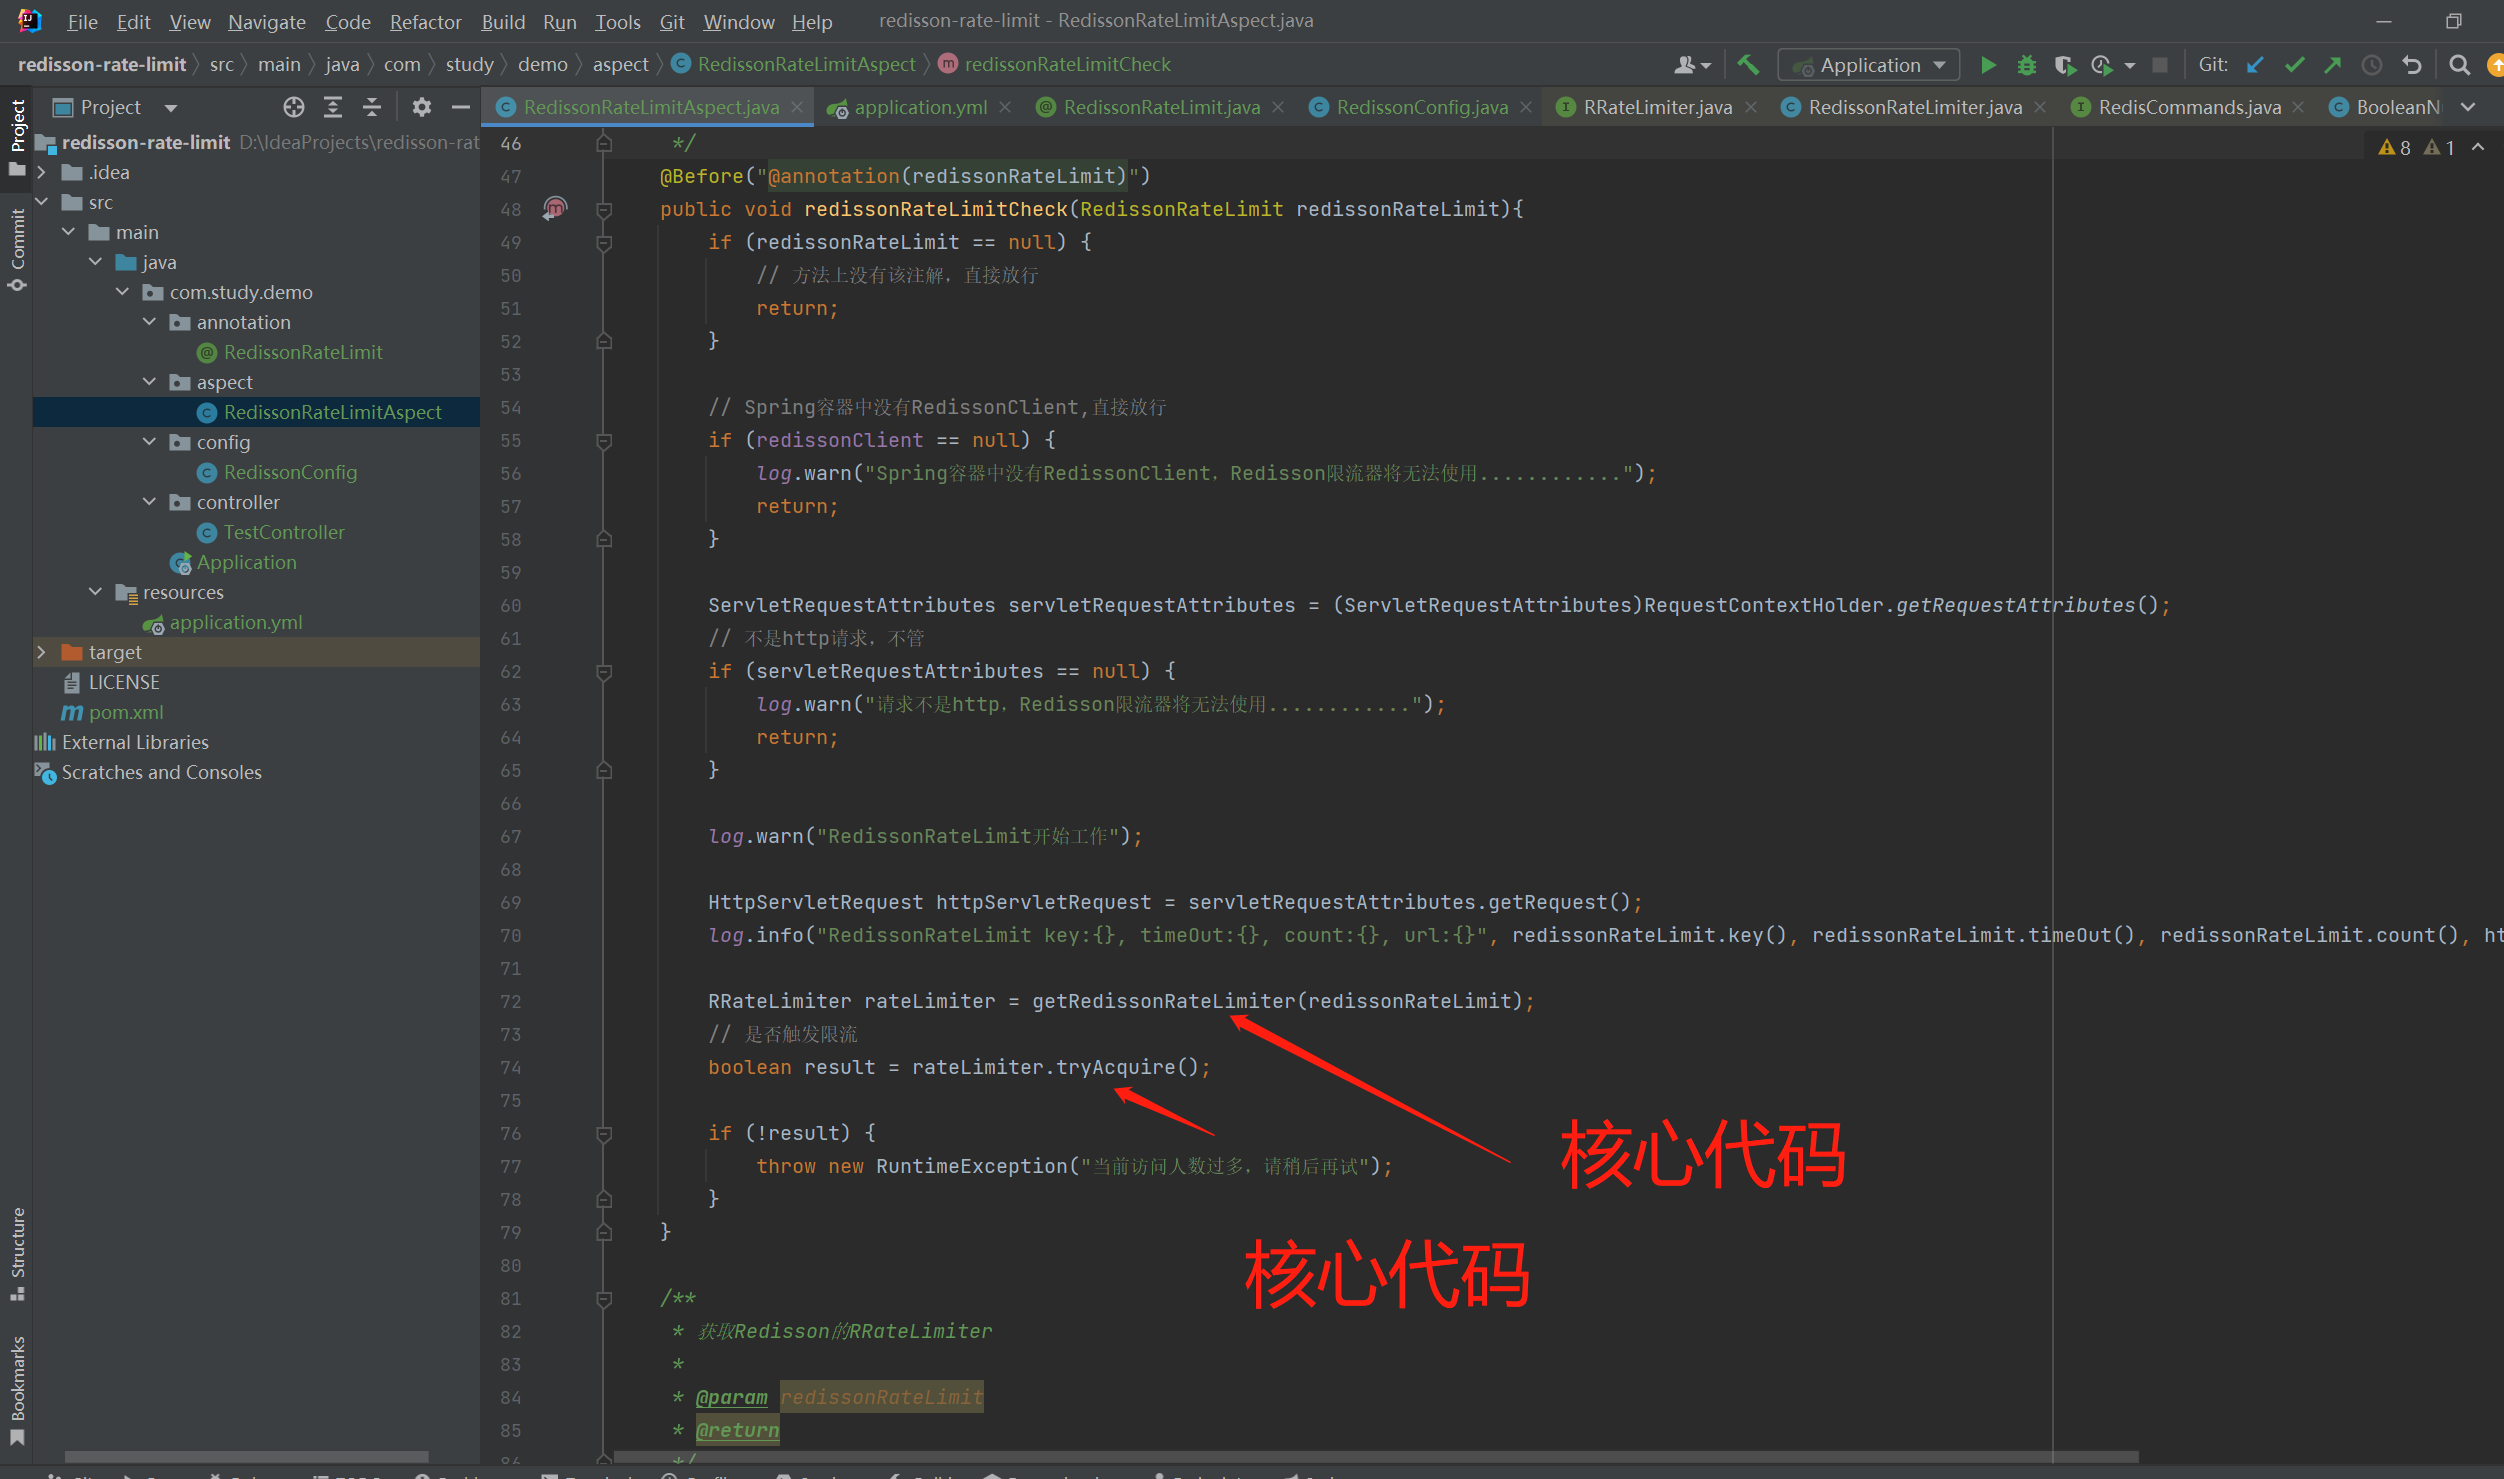Image resolution: width=2504 pixels, height=1479 pixels.
Task: Close application.yml tab
Action: [x=1005, y=107]
